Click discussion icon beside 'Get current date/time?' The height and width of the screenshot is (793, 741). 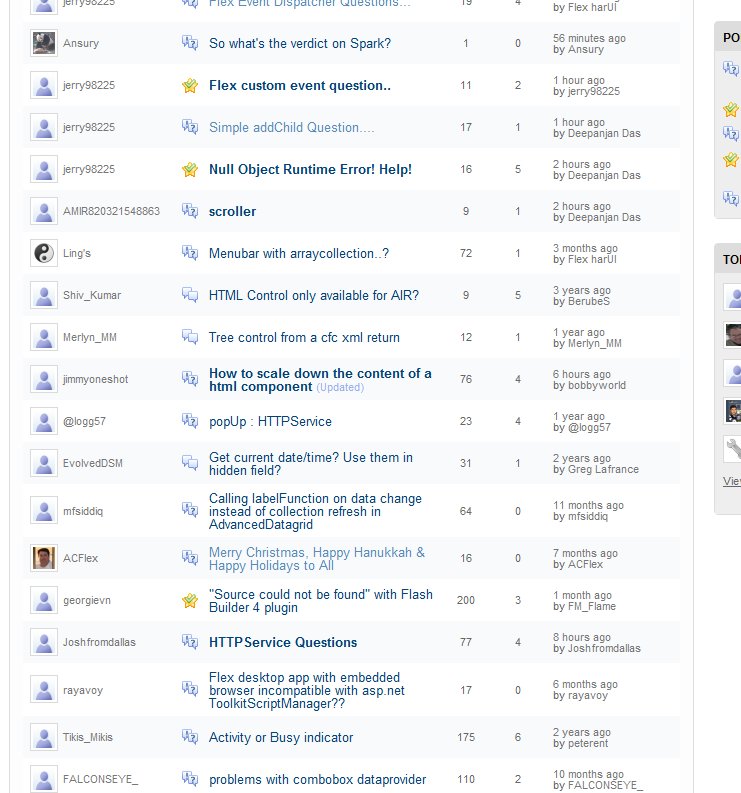[x=190, y=462]
